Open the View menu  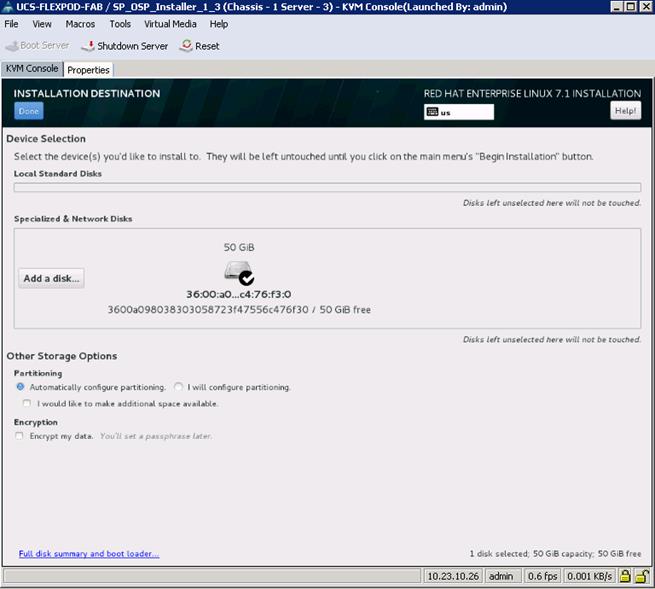point(42,24)
